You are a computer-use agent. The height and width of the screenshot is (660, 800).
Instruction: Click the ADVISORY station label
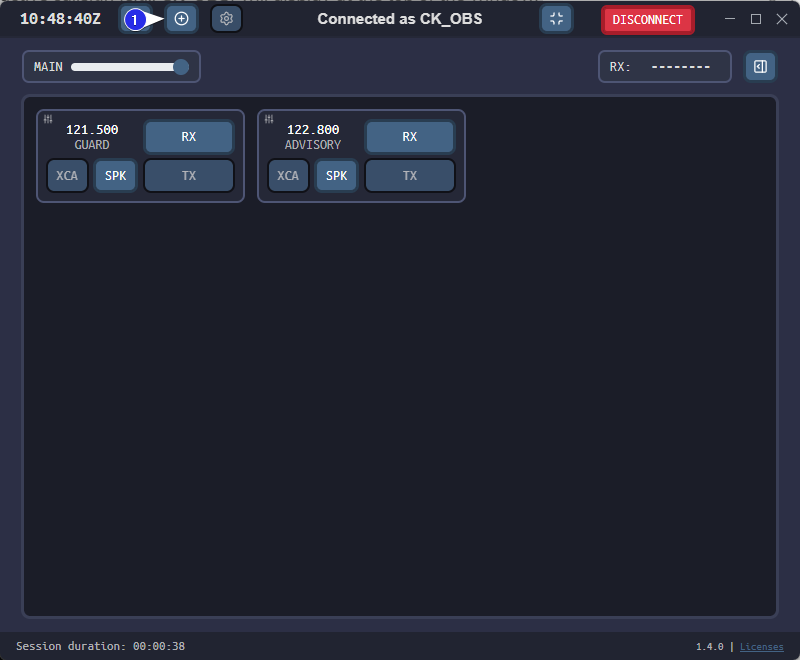point(313,145)
